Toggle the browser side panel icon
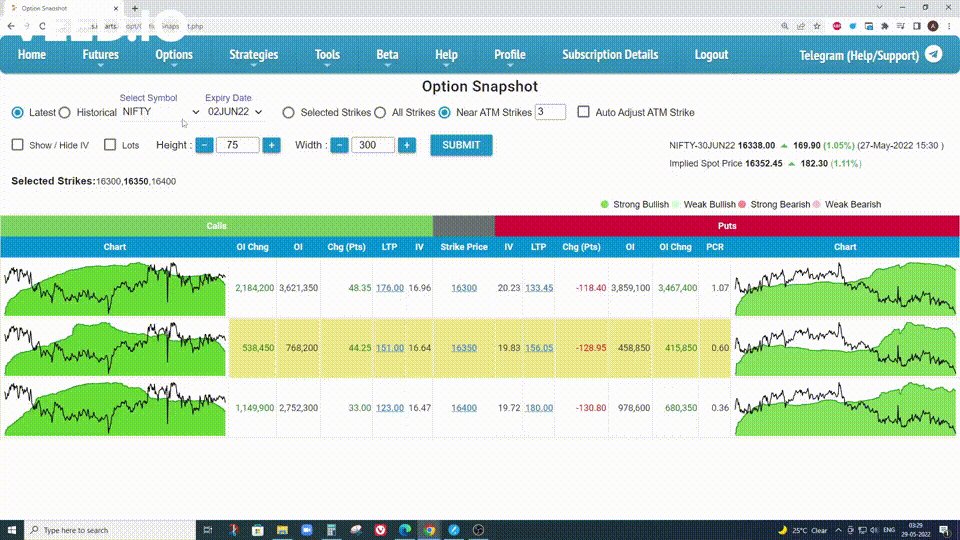Image resolution: width=960 pixels, height=540 pixels. (917, 26)
